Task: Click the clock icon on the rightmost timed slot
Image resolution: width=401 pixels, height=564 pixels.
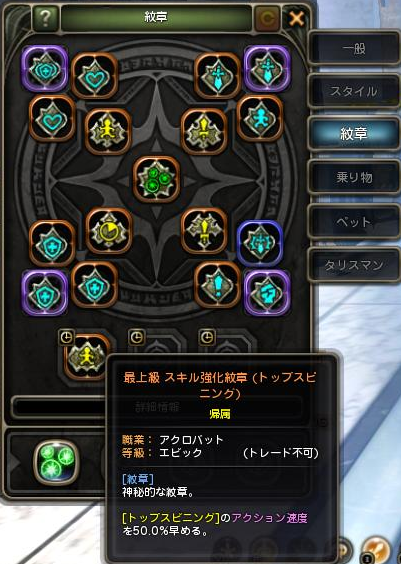Action: click(x=207, y=337)
